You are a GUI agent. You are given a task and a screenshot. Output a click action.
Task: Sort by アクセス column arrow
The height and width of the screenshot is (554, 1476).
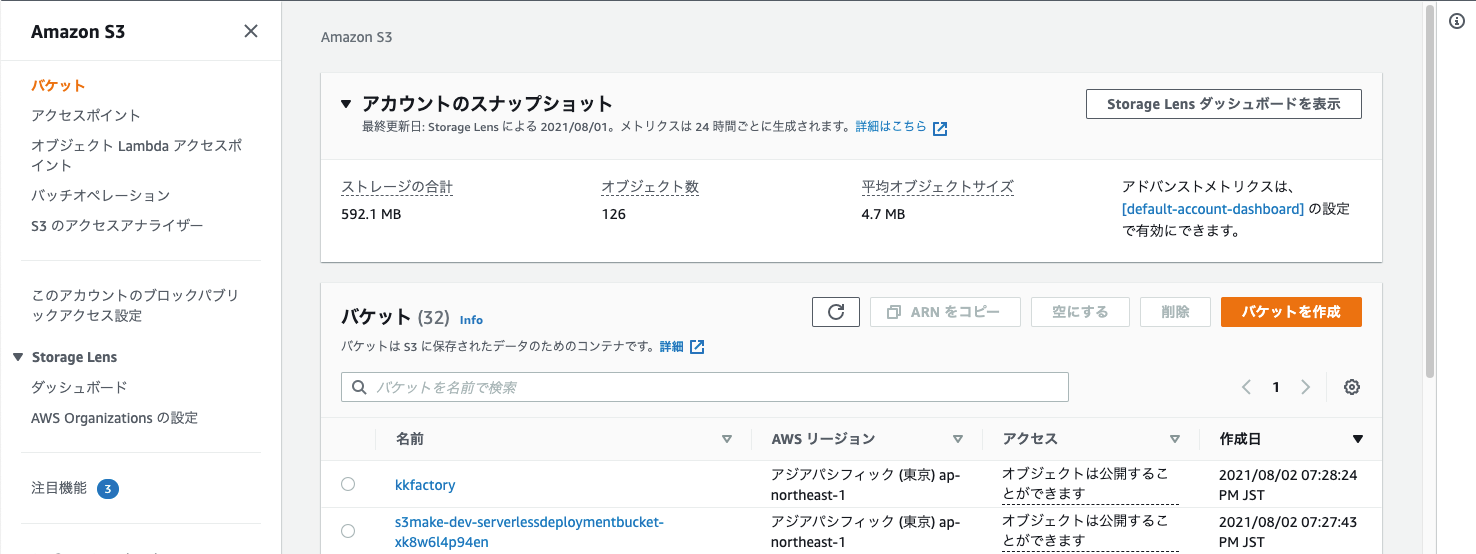pos(1176,439)
